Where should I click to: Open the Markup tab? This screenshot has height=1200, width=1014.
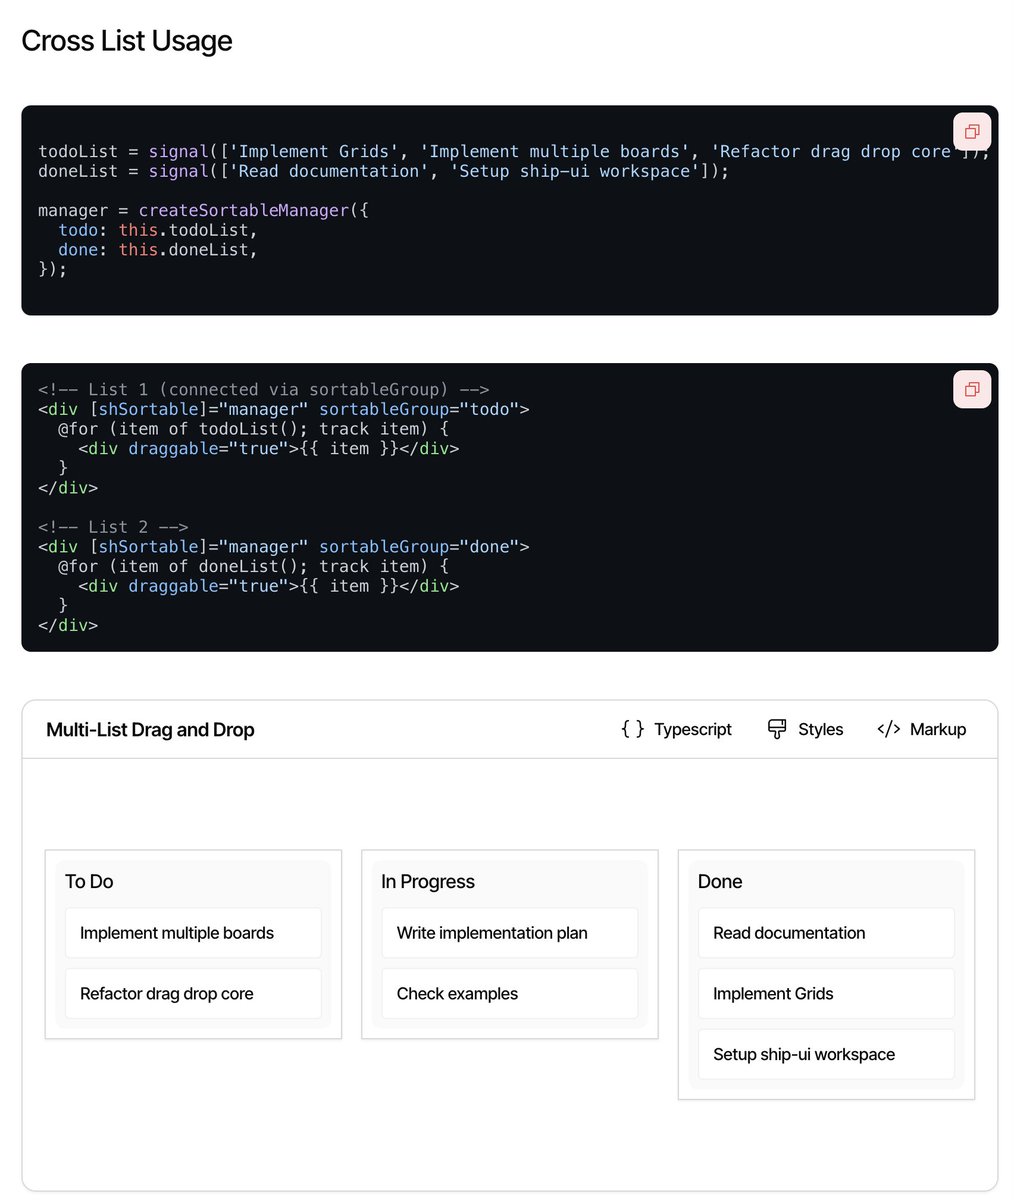click(922, 729)
